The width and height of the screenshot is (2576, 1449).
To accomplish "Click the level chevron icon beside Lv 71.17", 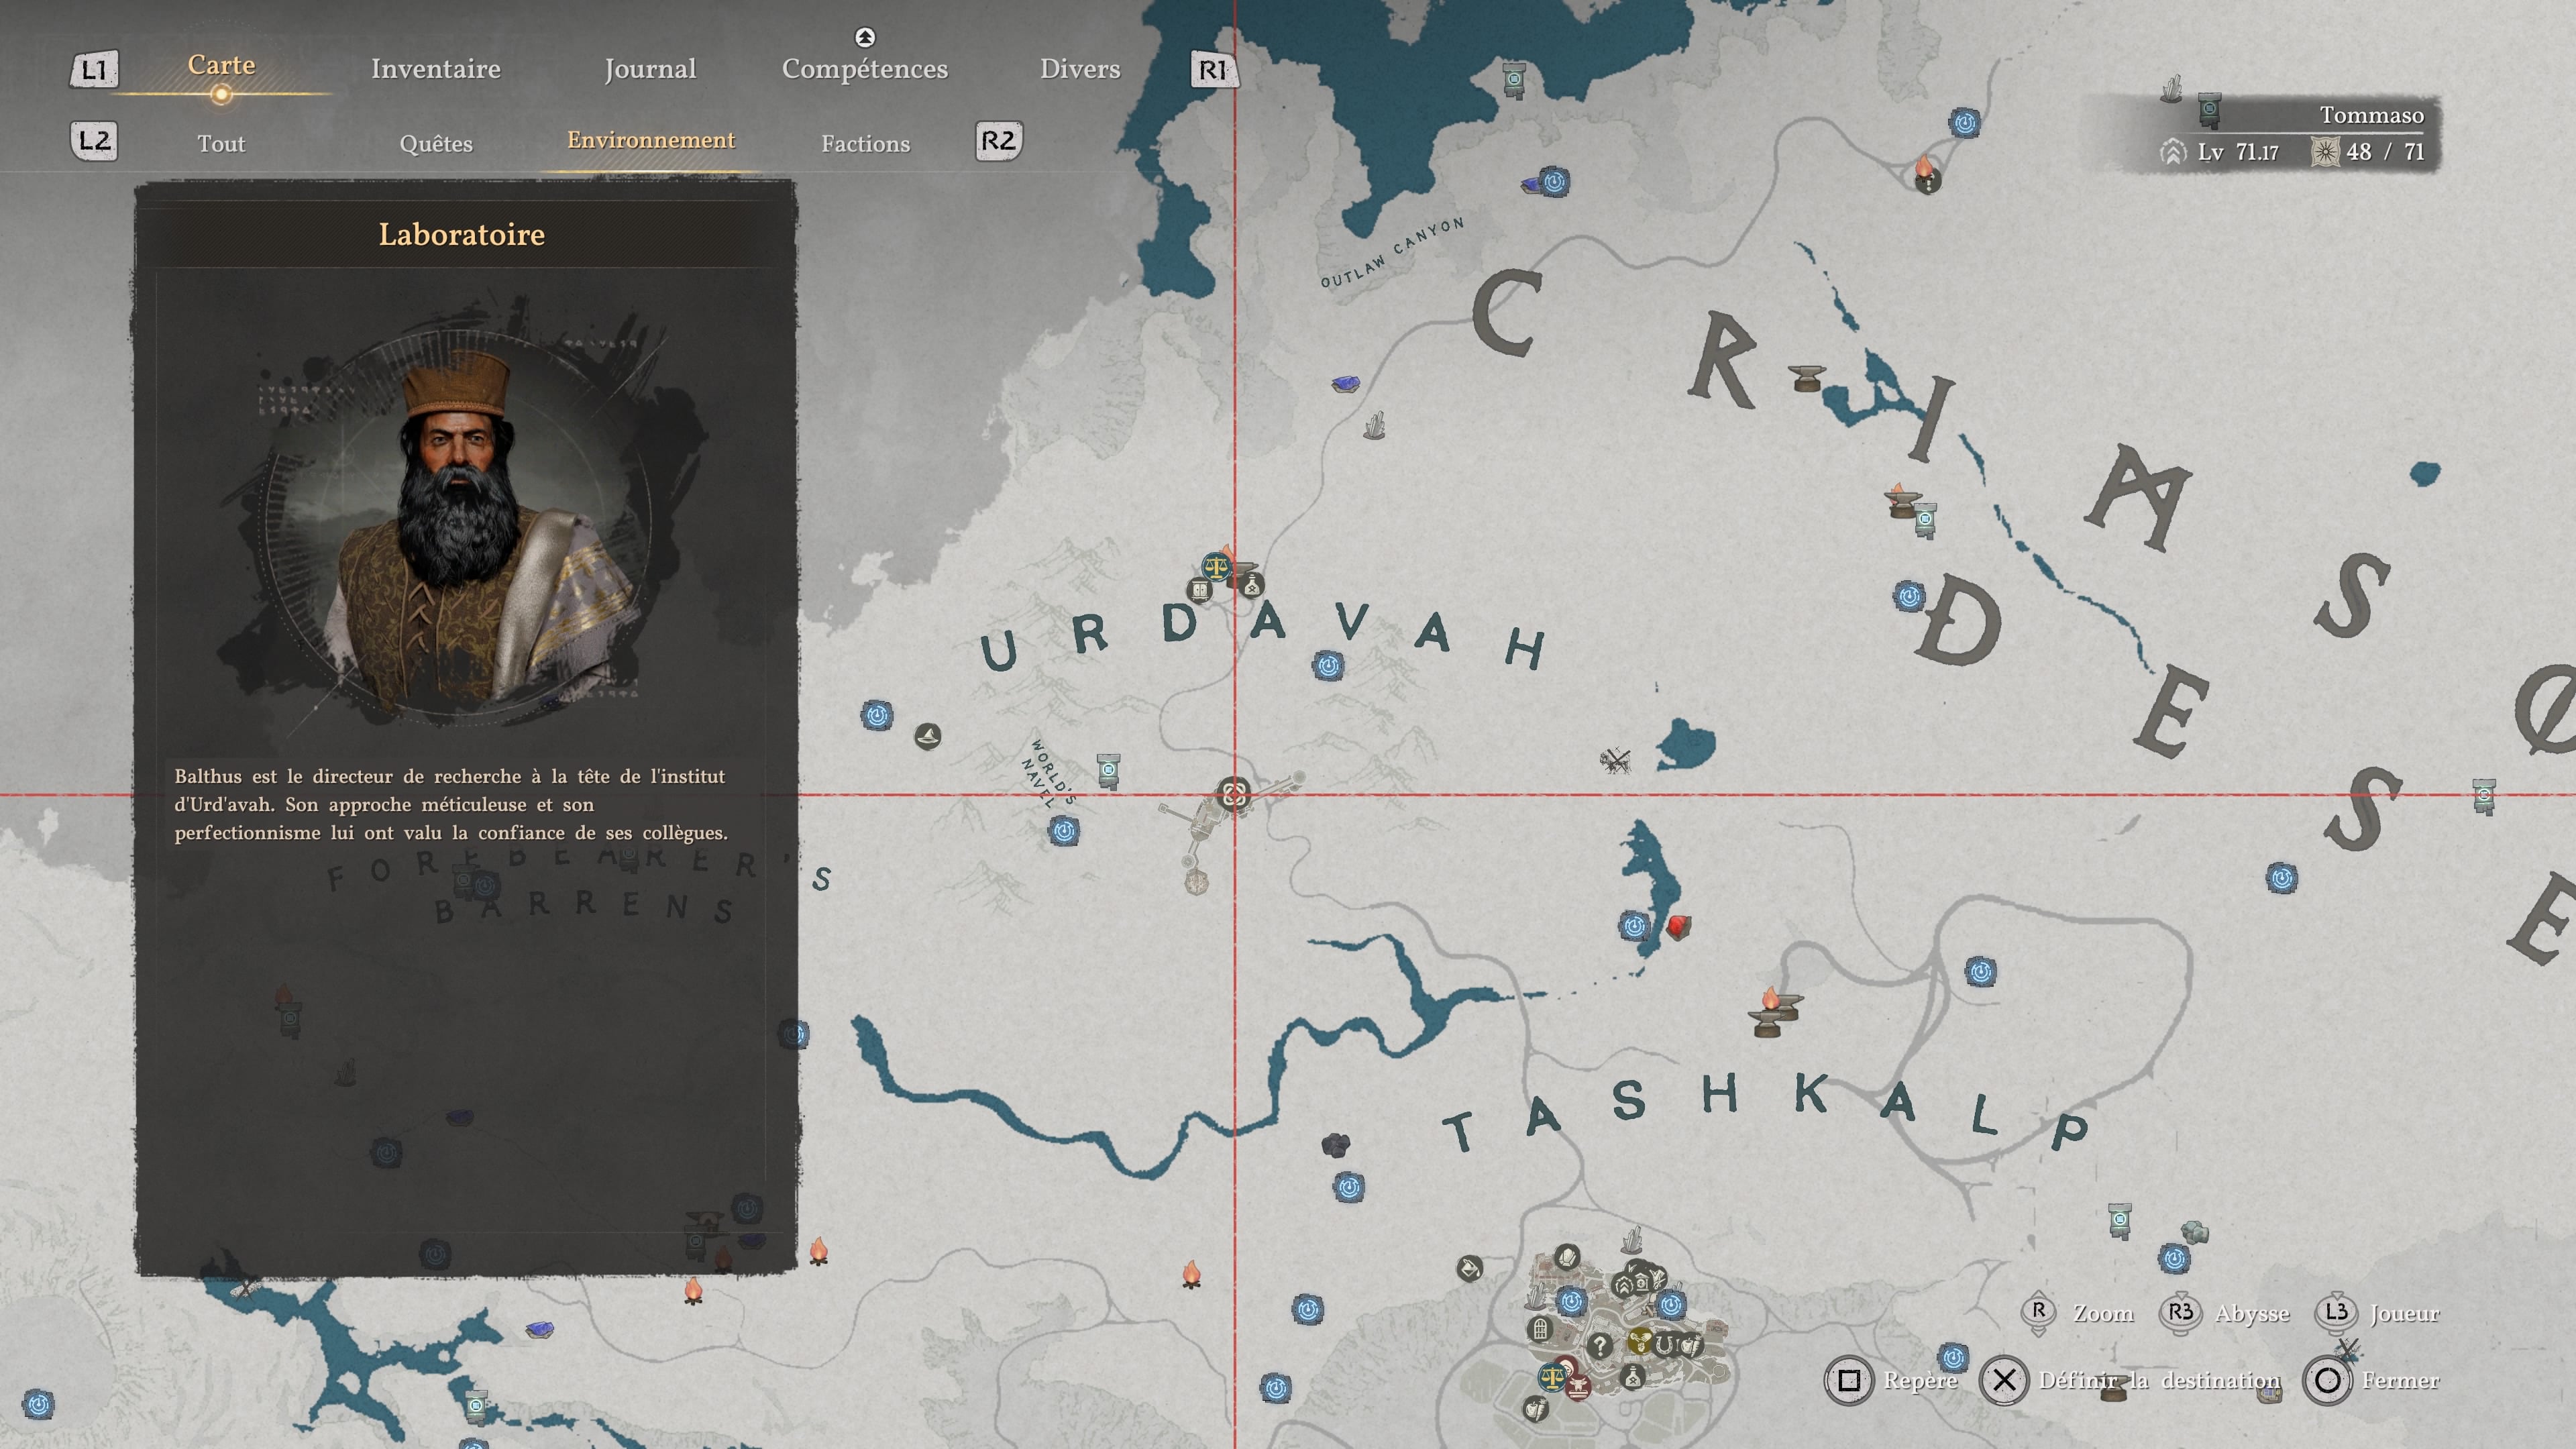I will (2172, 152).
